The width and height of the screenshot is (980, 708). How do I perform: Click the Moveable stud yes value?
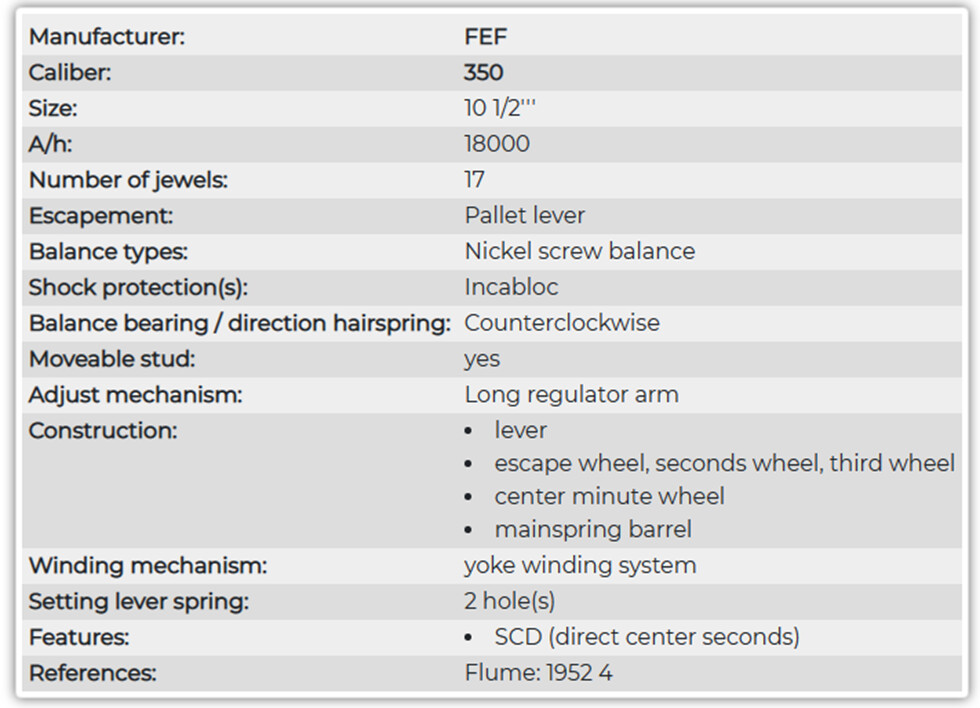[482, 360]
